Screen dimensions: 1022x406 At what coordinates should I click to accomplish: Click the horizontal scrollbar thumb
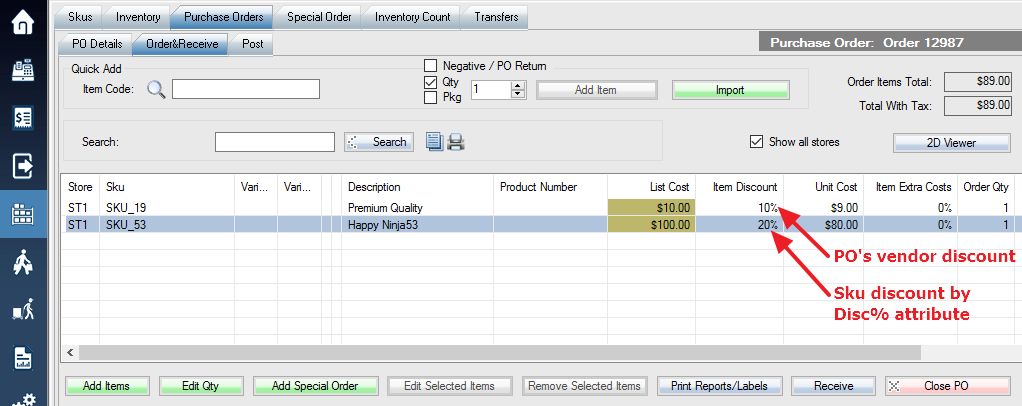500,353
